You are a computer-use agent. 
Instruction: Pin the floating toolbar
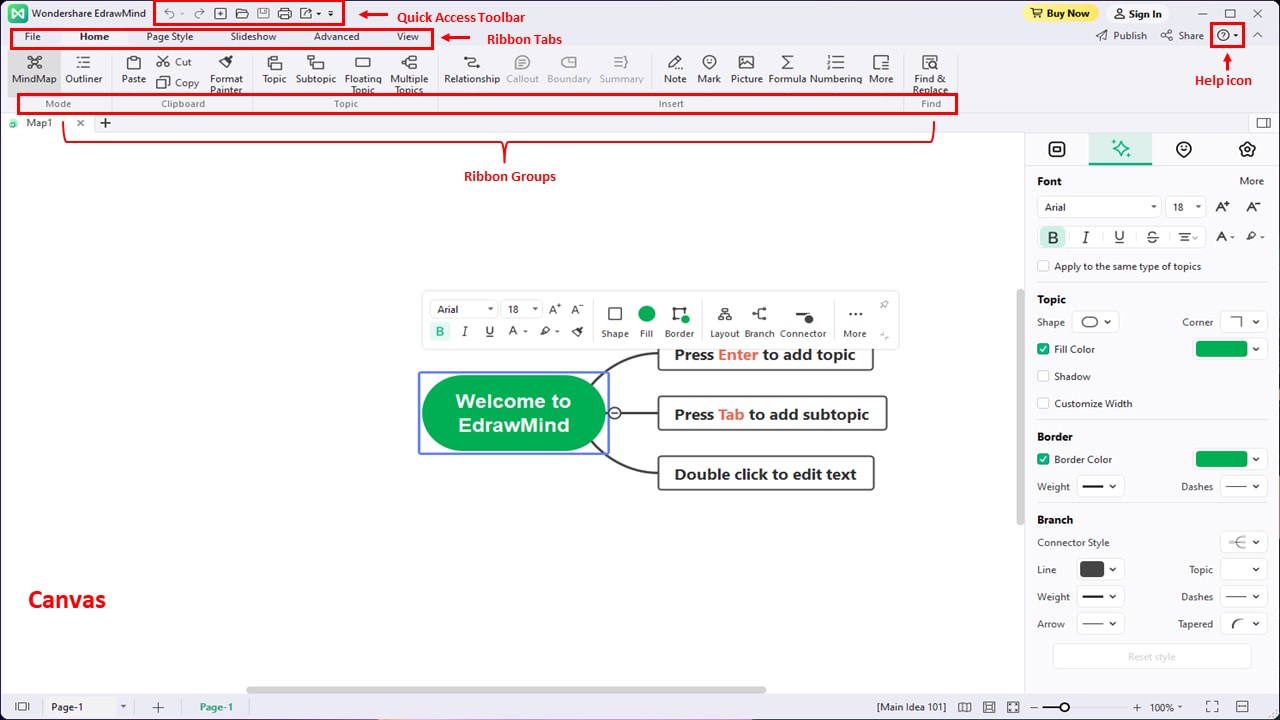coord(884,304)
